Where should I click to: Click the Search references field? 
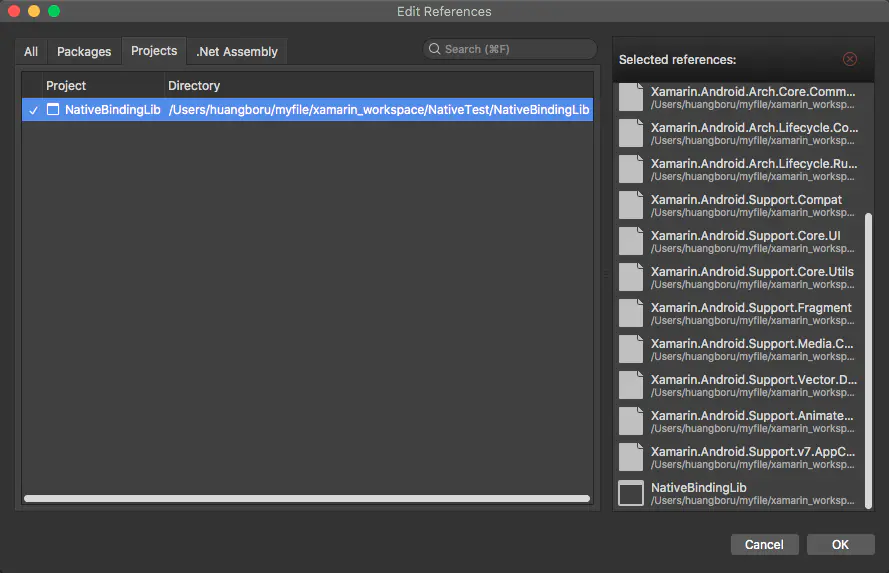510,49
